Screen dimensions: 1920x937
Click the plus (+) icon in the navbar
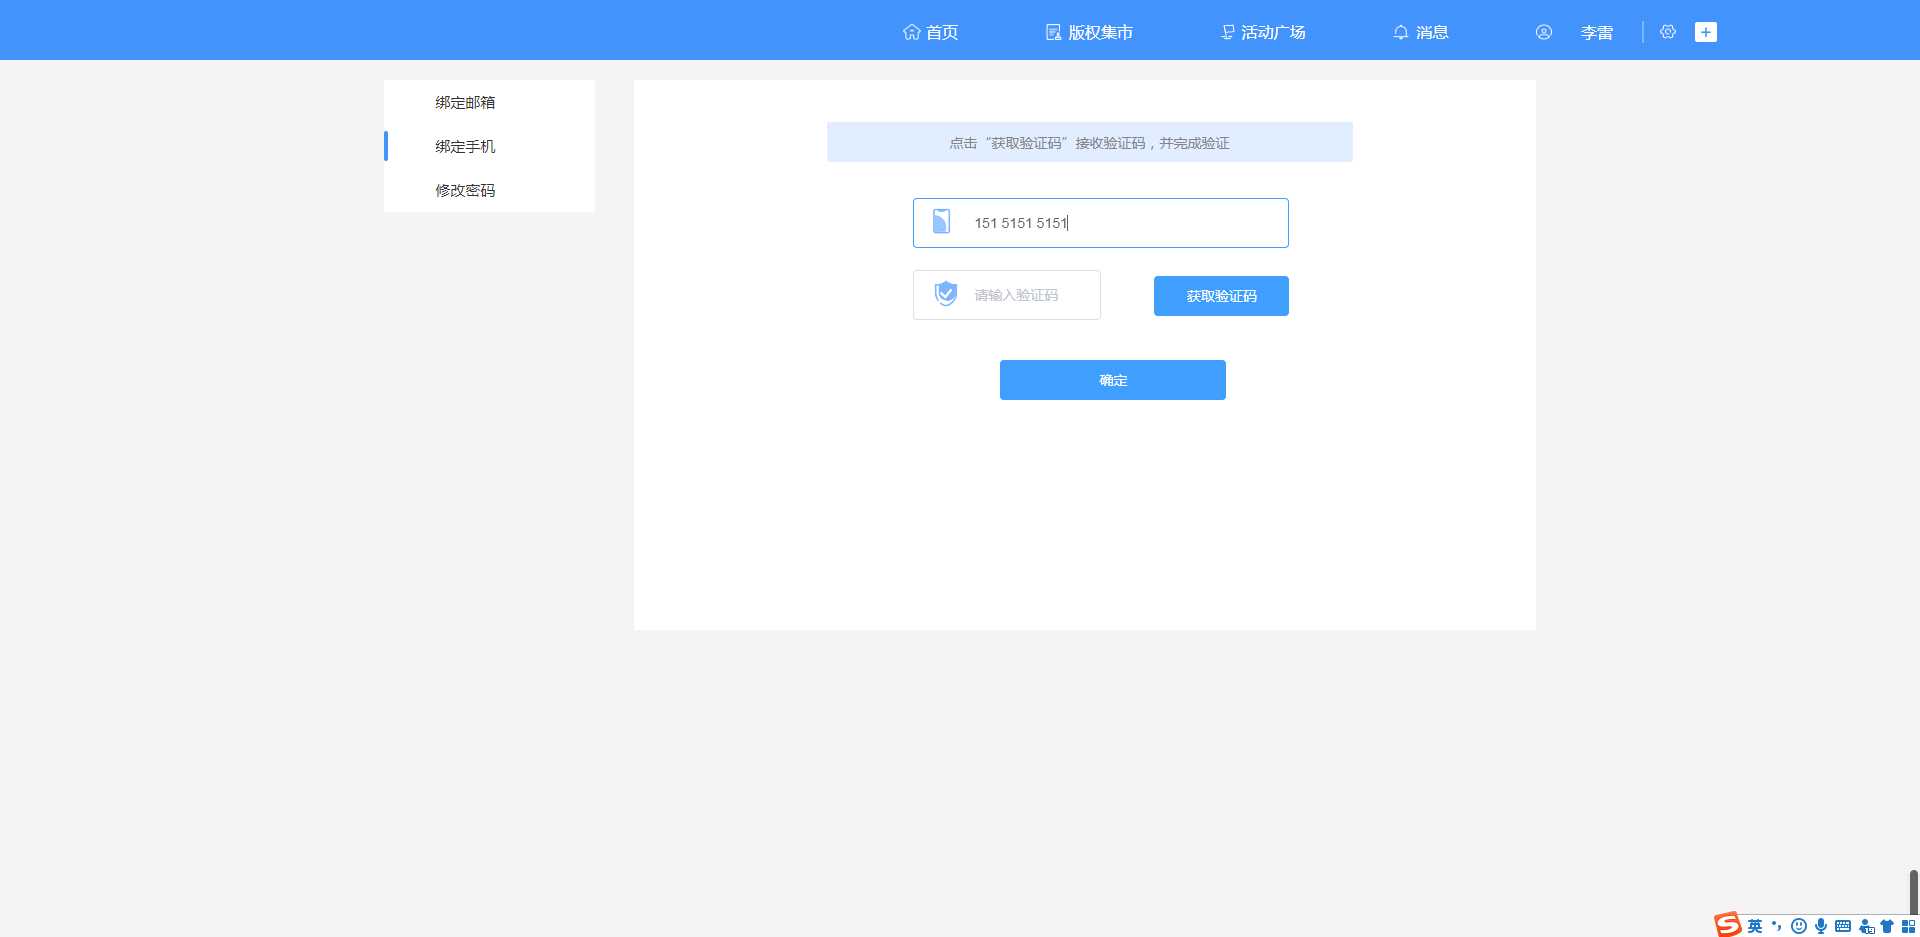[x=1706, y=31]
